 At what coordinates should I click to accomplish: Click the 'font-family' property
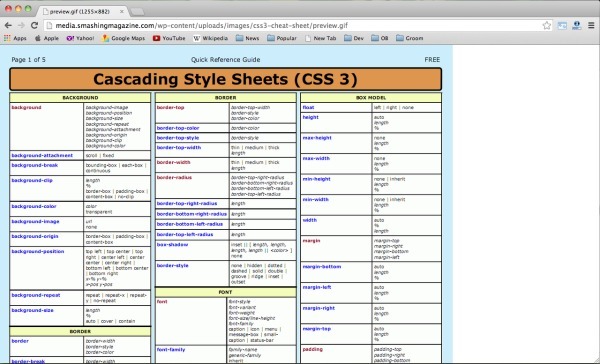[x=171, y=350]
